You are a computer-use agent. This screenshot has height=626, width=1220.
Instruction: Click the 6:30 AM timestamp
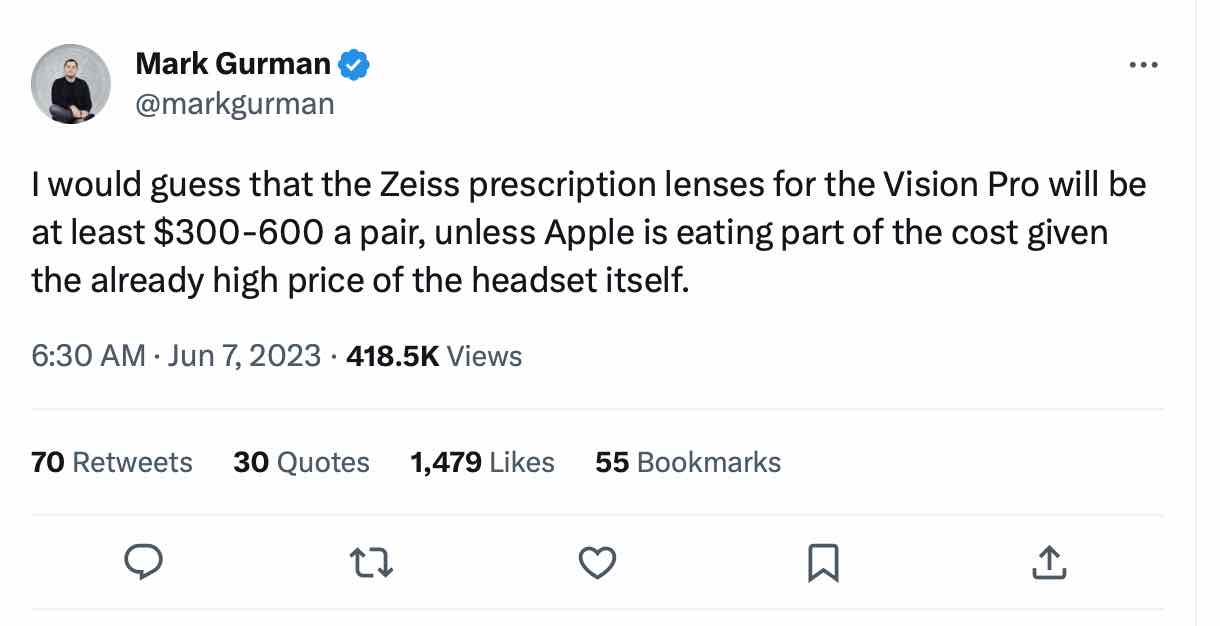[88, 355]
